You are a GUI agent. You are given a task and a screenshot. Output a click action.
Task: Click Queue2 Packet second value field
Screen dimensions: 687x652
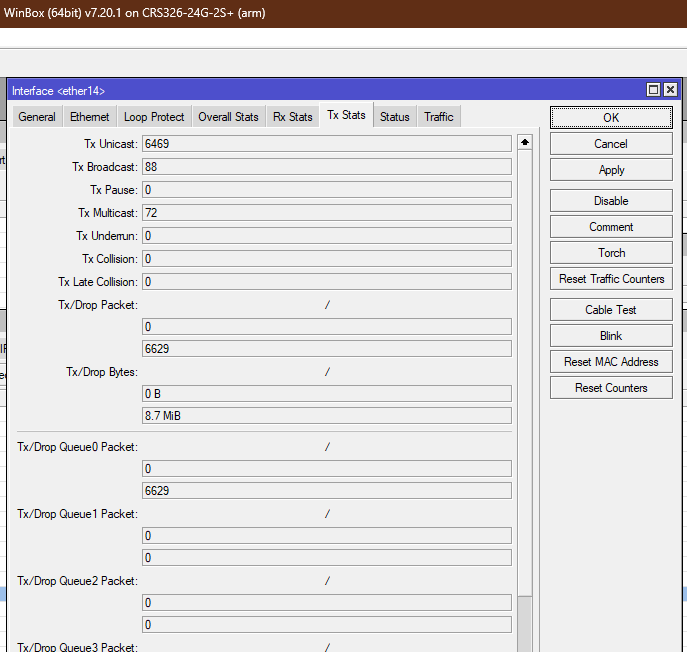point(326,625)
